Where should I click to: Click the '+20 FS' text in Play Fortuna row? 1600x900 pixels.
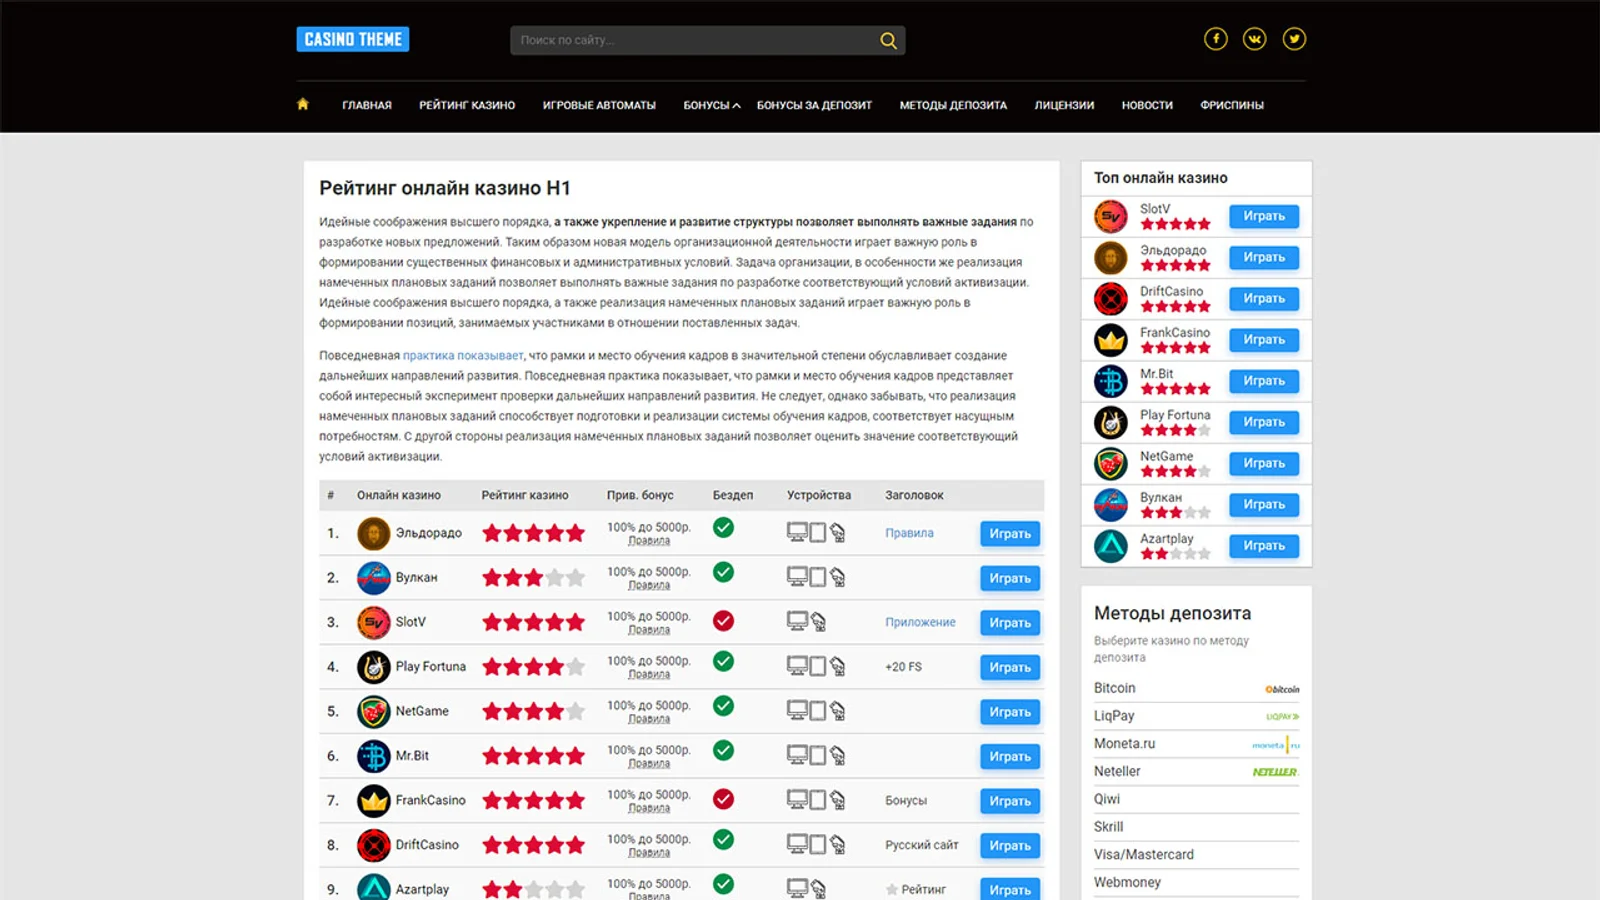(903, 667)
